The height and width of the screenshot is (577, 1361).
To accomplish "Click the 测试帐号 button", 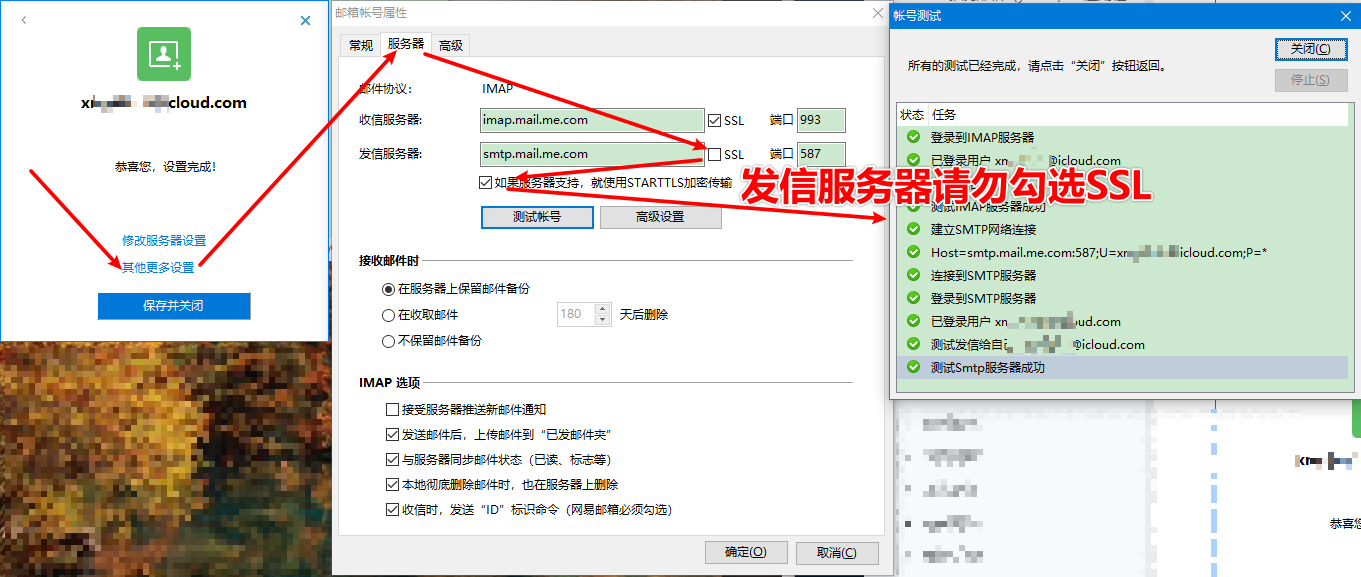I will (x=537, y=217).
